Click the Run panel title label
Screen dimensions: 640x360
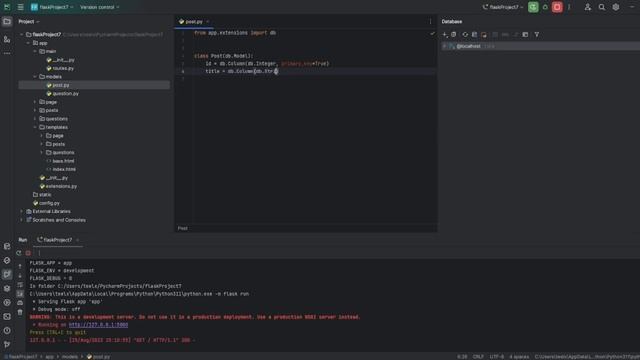point(22,240)
